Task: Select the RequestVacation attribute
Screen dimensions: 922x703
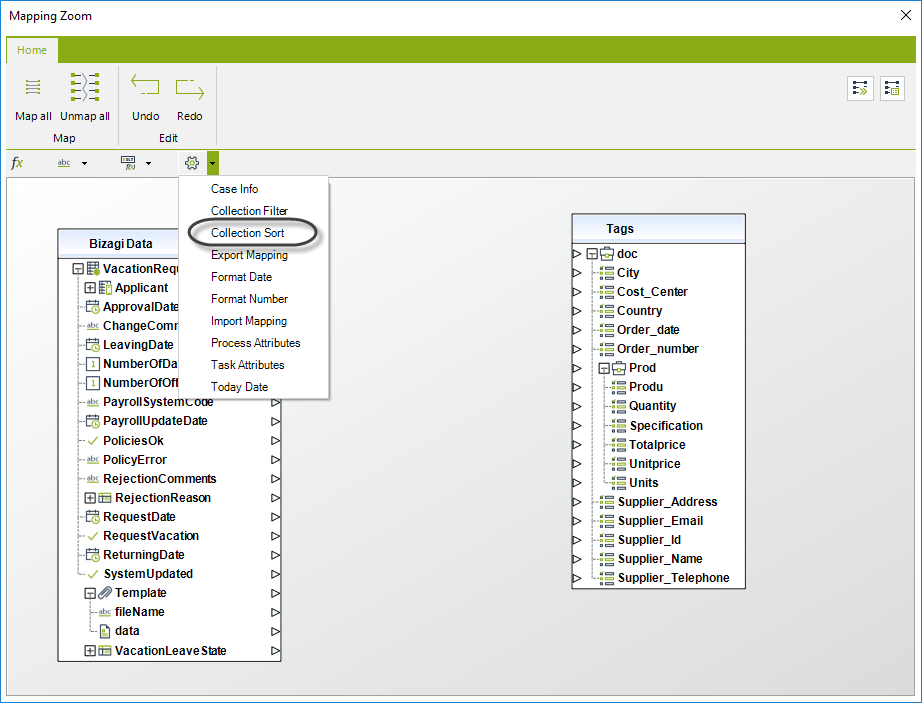Action: (x=151, y=536)
